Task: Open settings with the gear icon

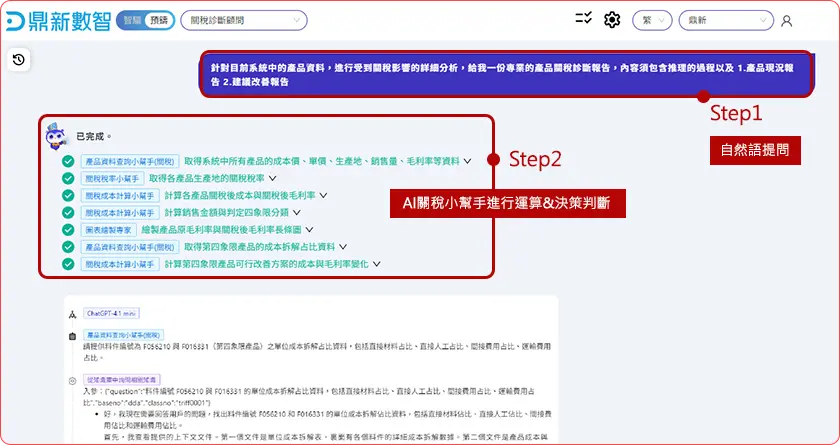Action: 612,20
